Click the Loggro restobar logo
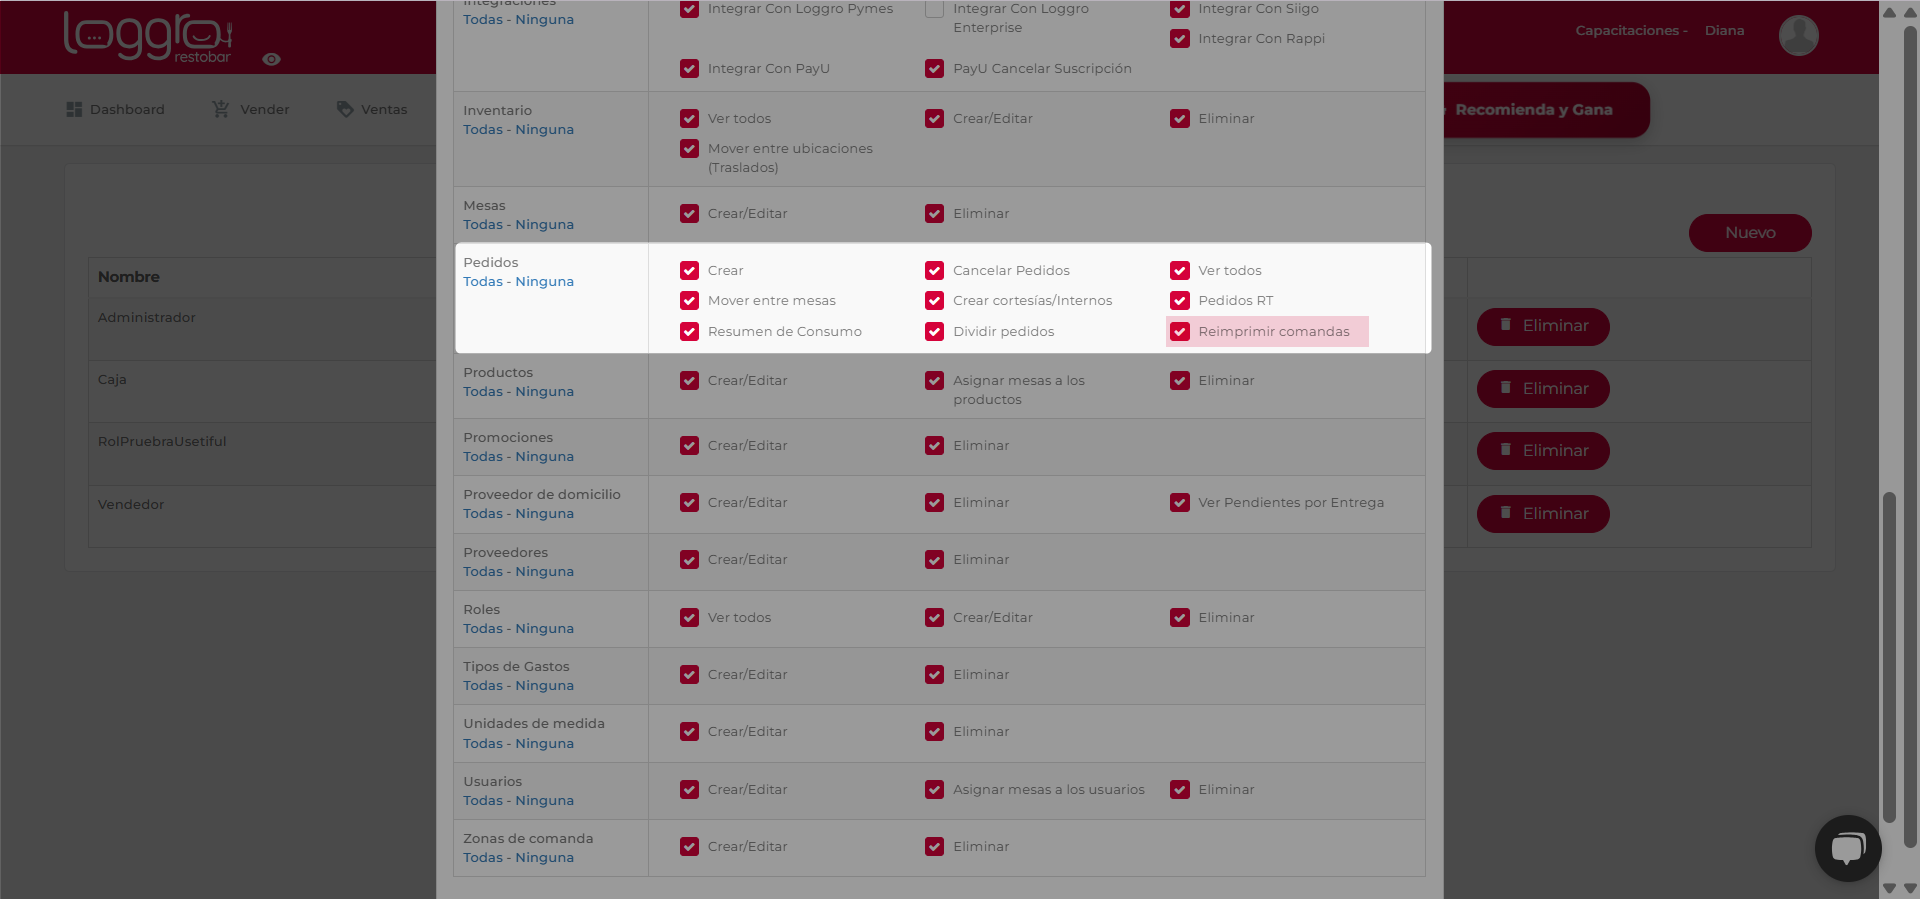Screen dimensions: 1920x899 pyautogui.click(x=148, y=37)
